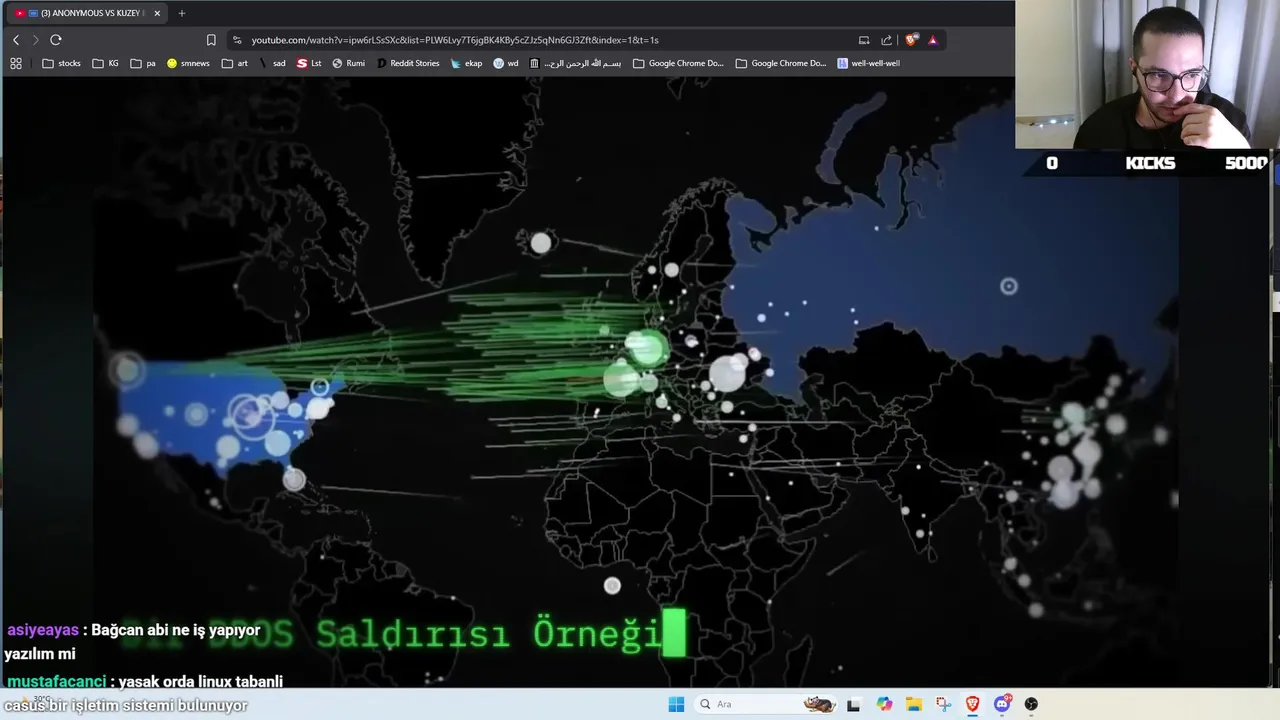This screenshot has height=720, width=1280.
Task: Open the well-well-well bookmark
Action: pyautogui.click(x=868, y=63)
